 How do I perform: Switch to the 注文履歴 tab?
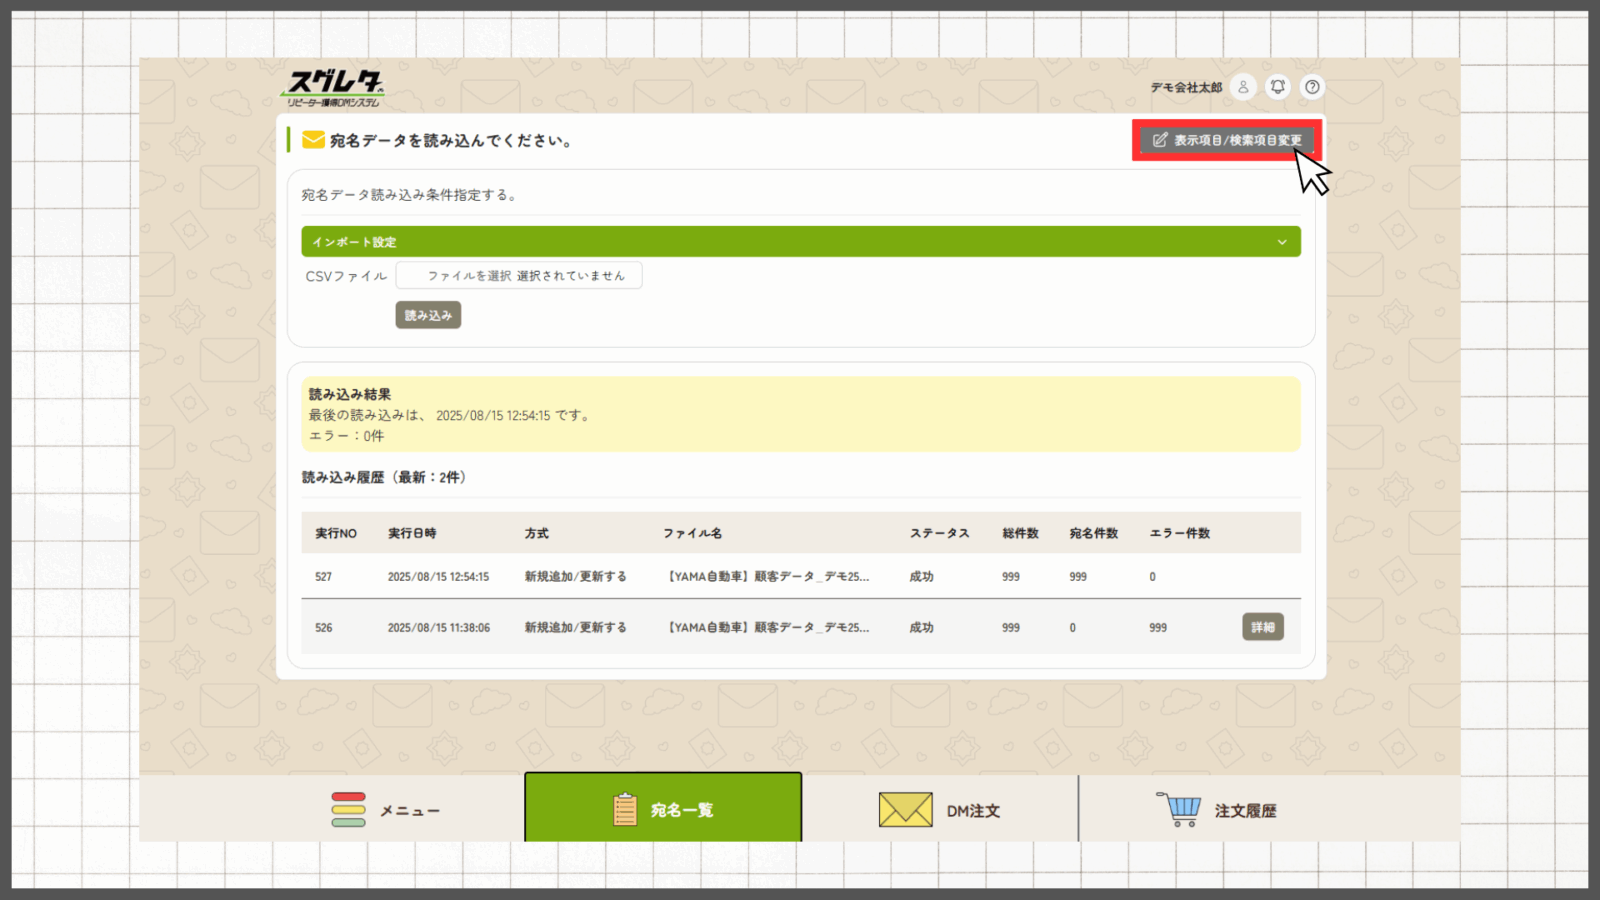point(1245,811)
